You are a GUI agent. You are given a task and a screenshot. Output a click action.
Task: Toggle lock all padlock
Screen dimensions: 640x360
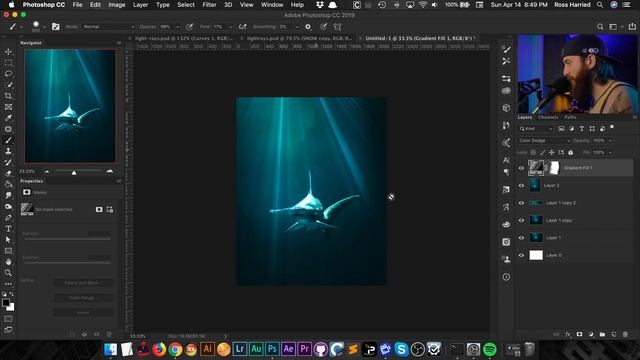point(571,152)
